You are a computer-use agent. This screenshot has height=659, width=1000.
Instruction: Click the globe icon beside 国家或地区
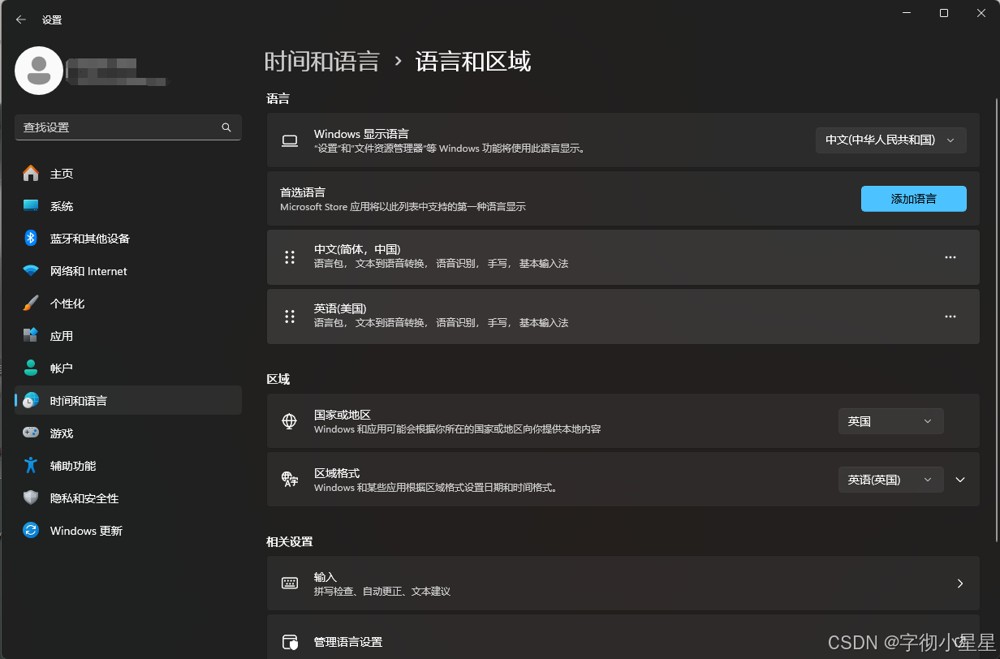pyautogui.click(x=290, y=421)
